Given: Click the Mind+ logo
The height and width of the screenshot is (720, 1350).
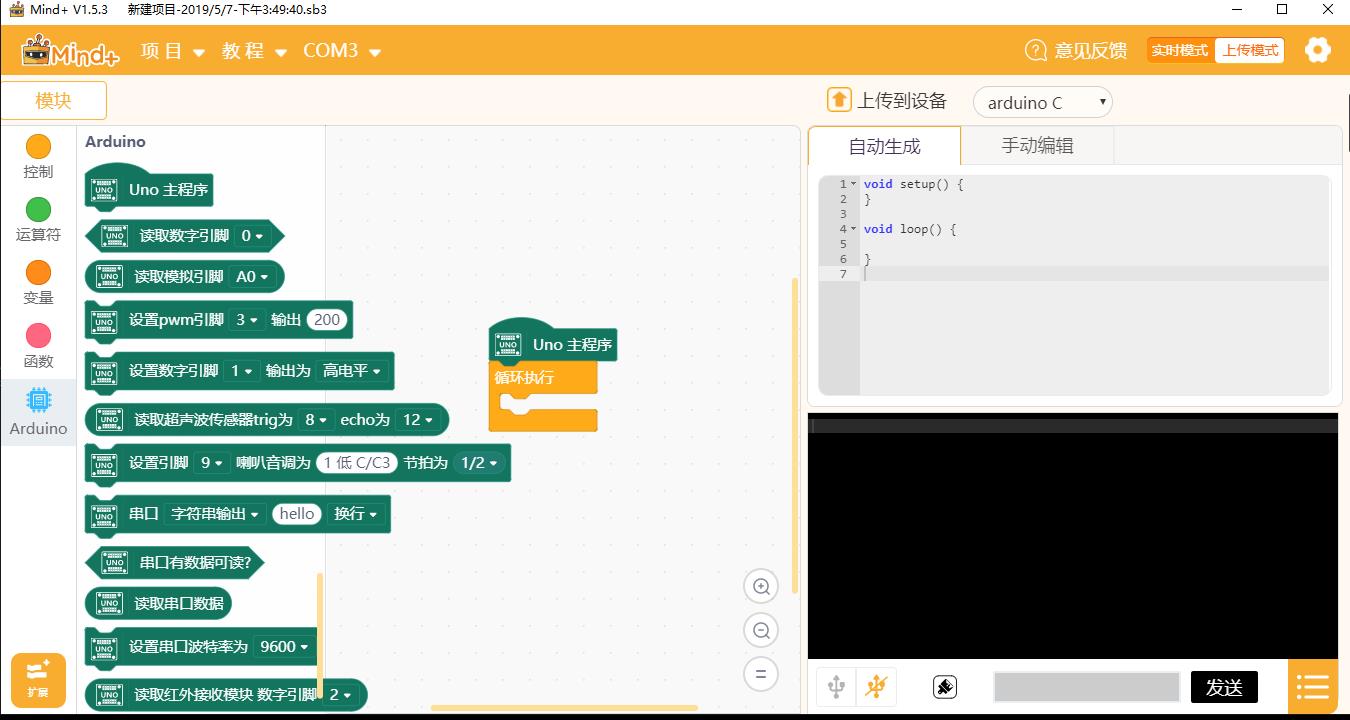Looking at the screenshot, I should pos(70,51).
